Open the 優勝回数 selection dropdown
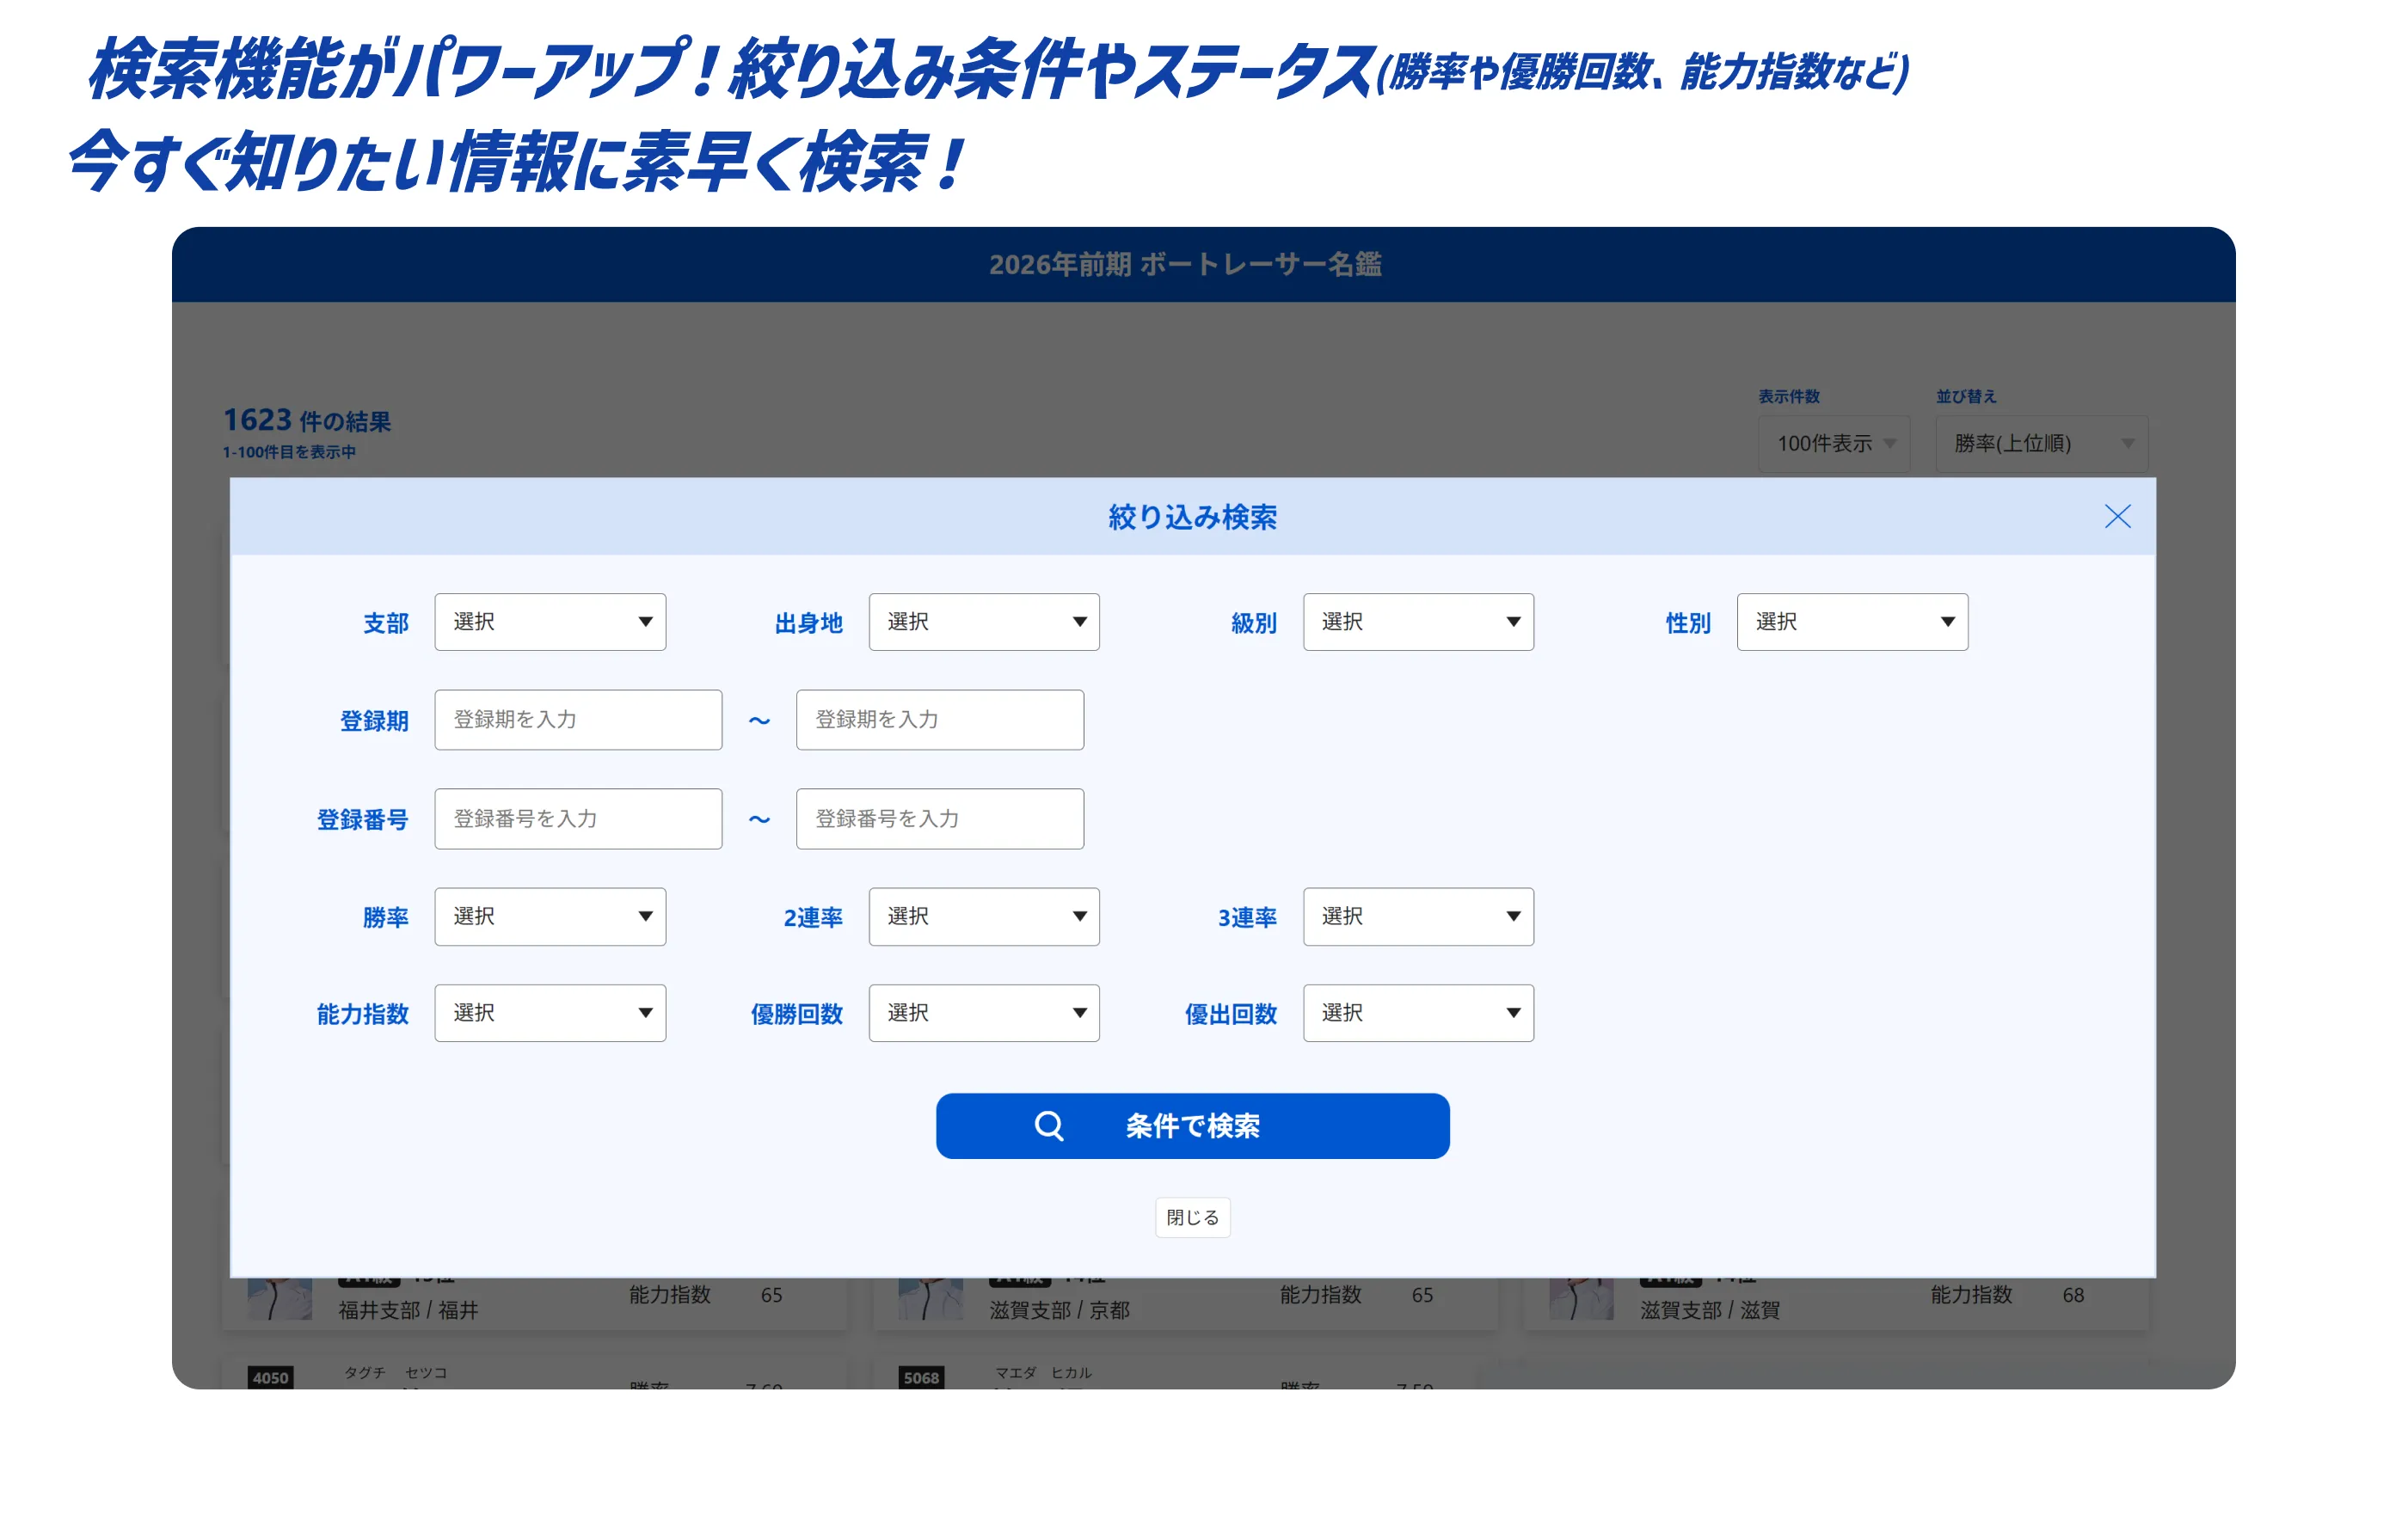 (984, 1012)
